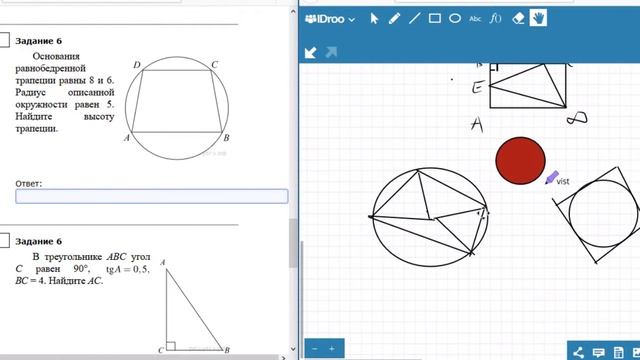
Task: Open the f() formula tool
Action: 495,18
